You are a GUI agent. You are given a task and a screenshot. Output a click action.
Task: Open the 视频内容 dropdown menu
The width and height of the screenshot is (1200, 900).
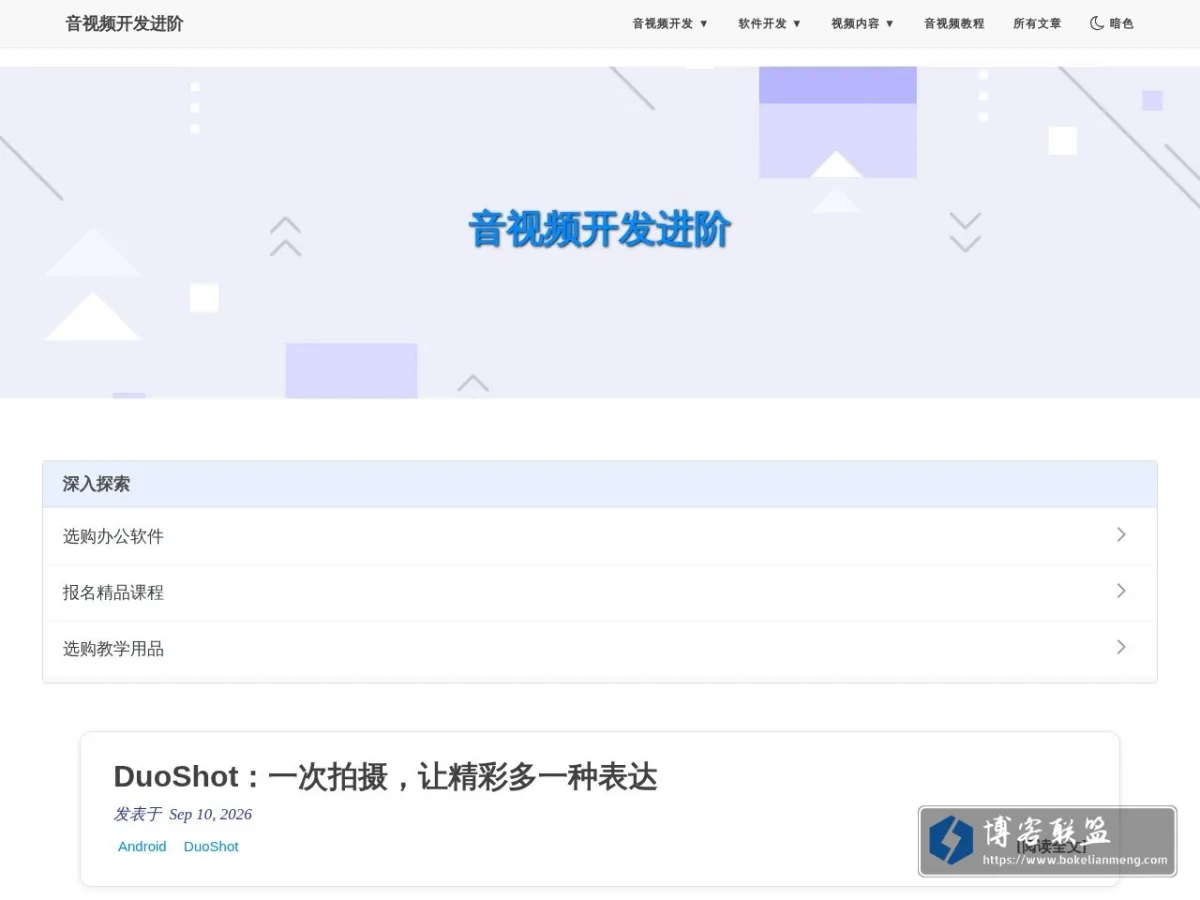pyautogui.click(x=862, y=24)
